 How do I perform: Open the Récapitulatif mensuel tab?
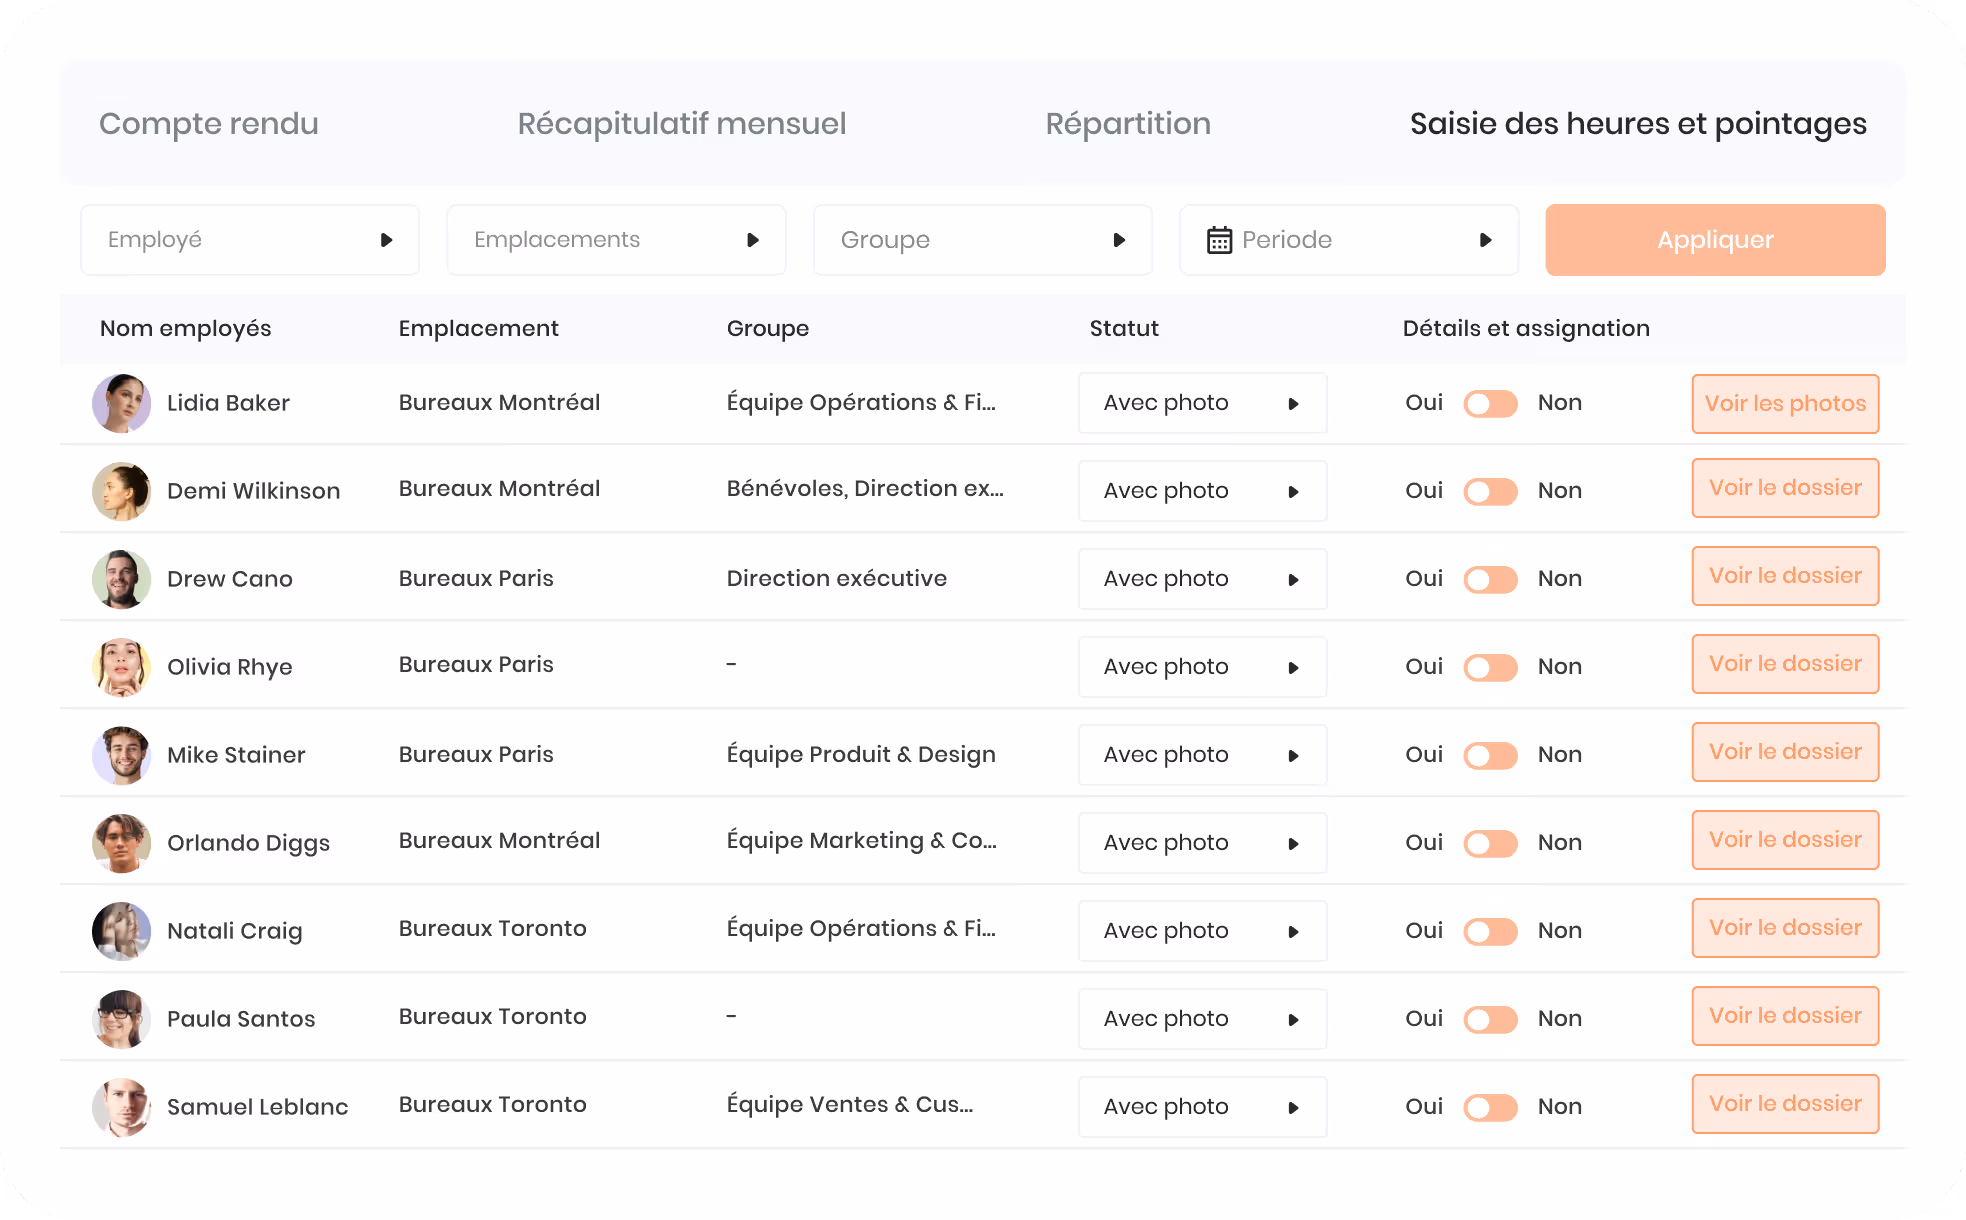[682, 123]
